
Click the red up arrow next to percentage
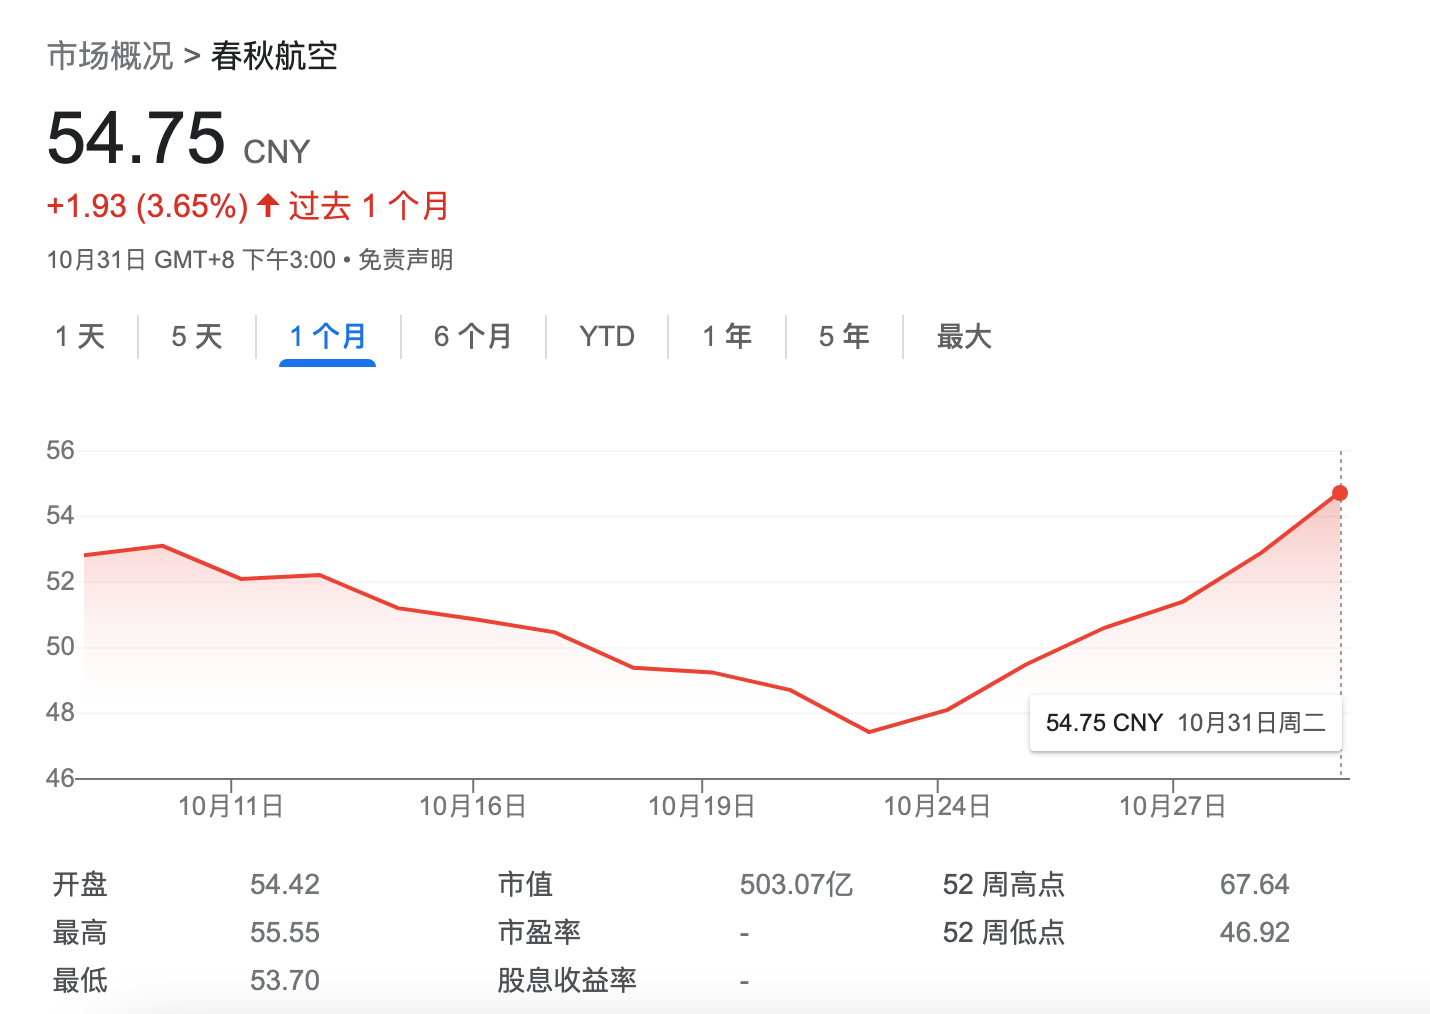[267, 206]
